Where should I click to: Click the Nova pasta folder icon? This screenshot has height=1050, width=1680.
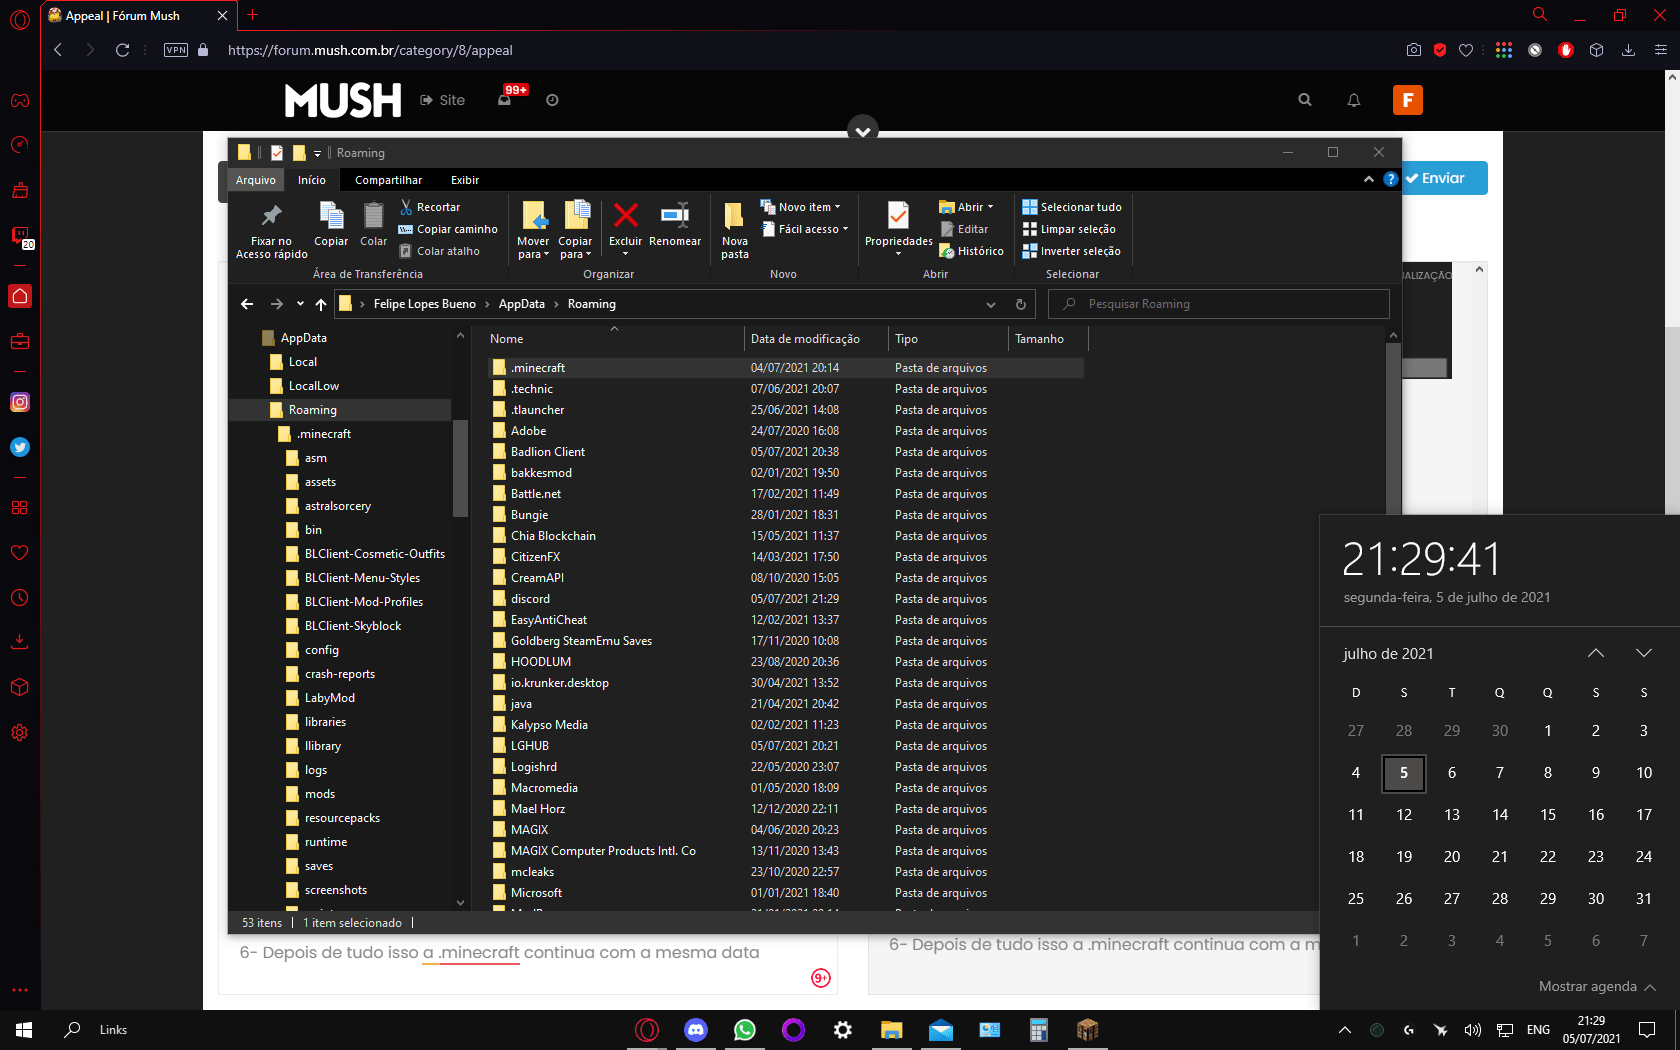click(735, 216)
